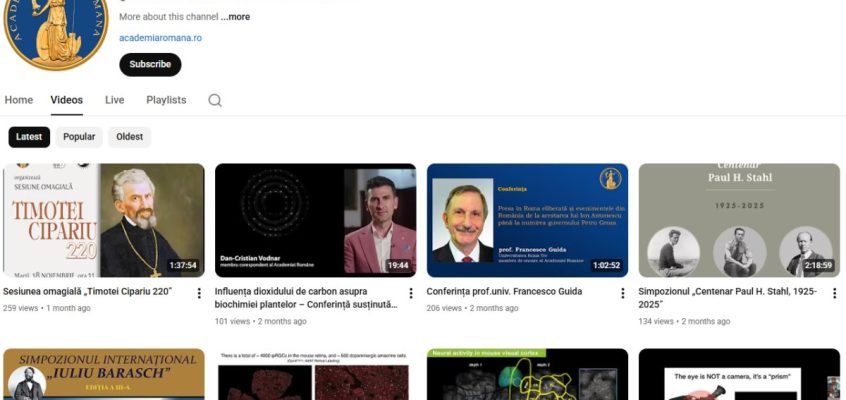The image size is (846, 400).
Task: Open options menu for Francesco Guida conference video
Action: point(623,293)
